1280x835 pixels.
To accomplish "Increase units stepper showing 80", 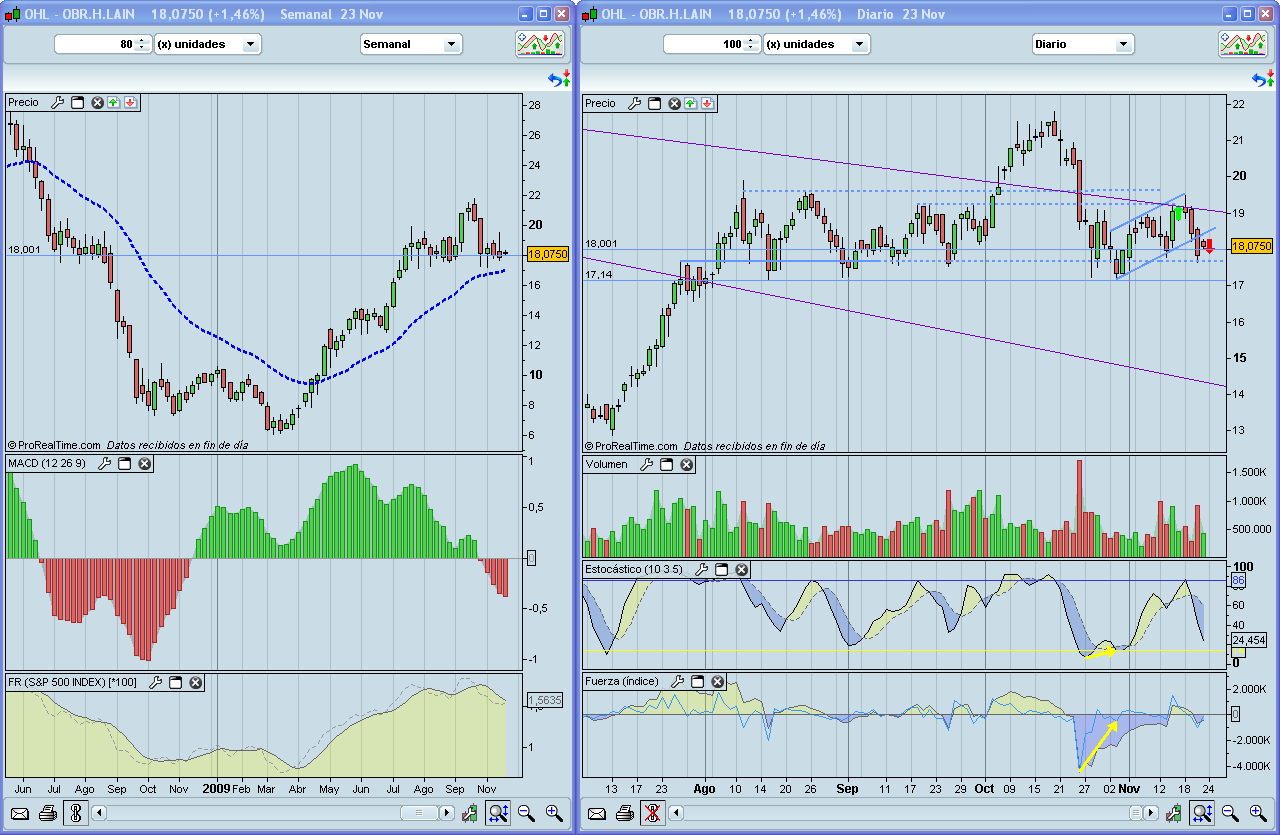I will pos(142,40).
